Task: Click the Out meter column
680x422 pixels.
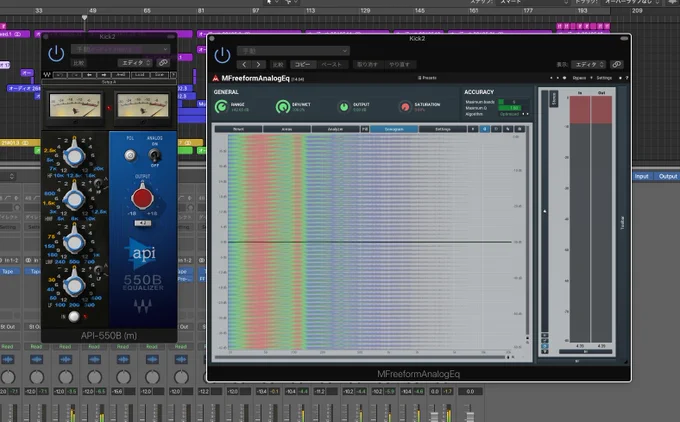Action: coord(602,219)
